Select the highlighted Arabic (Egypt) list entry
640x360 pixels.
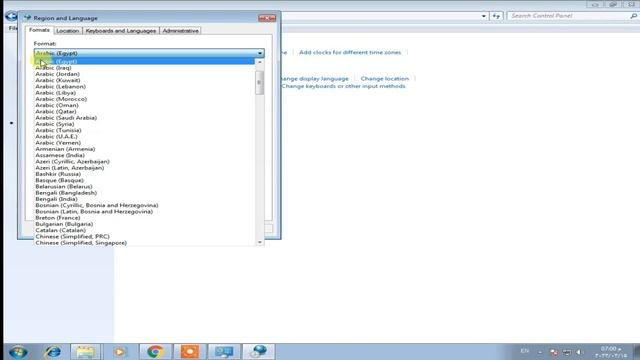[144, 61]
